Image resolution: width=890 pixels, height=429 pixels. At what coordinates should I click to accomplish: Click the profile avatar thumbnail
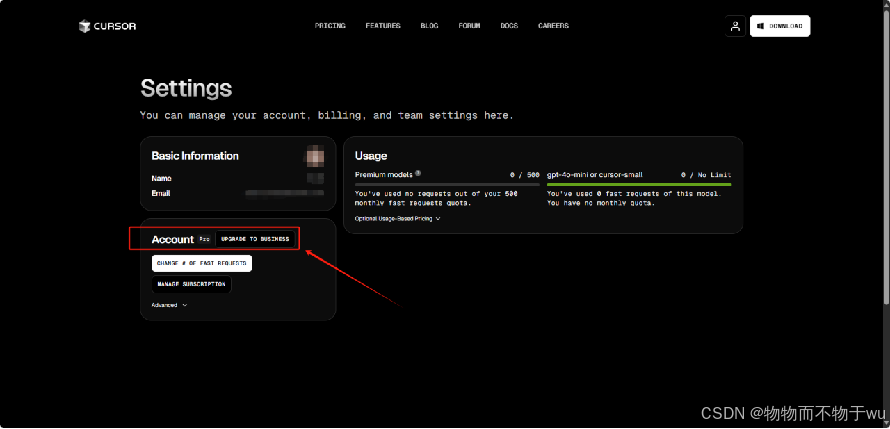(x=315, y=155)
